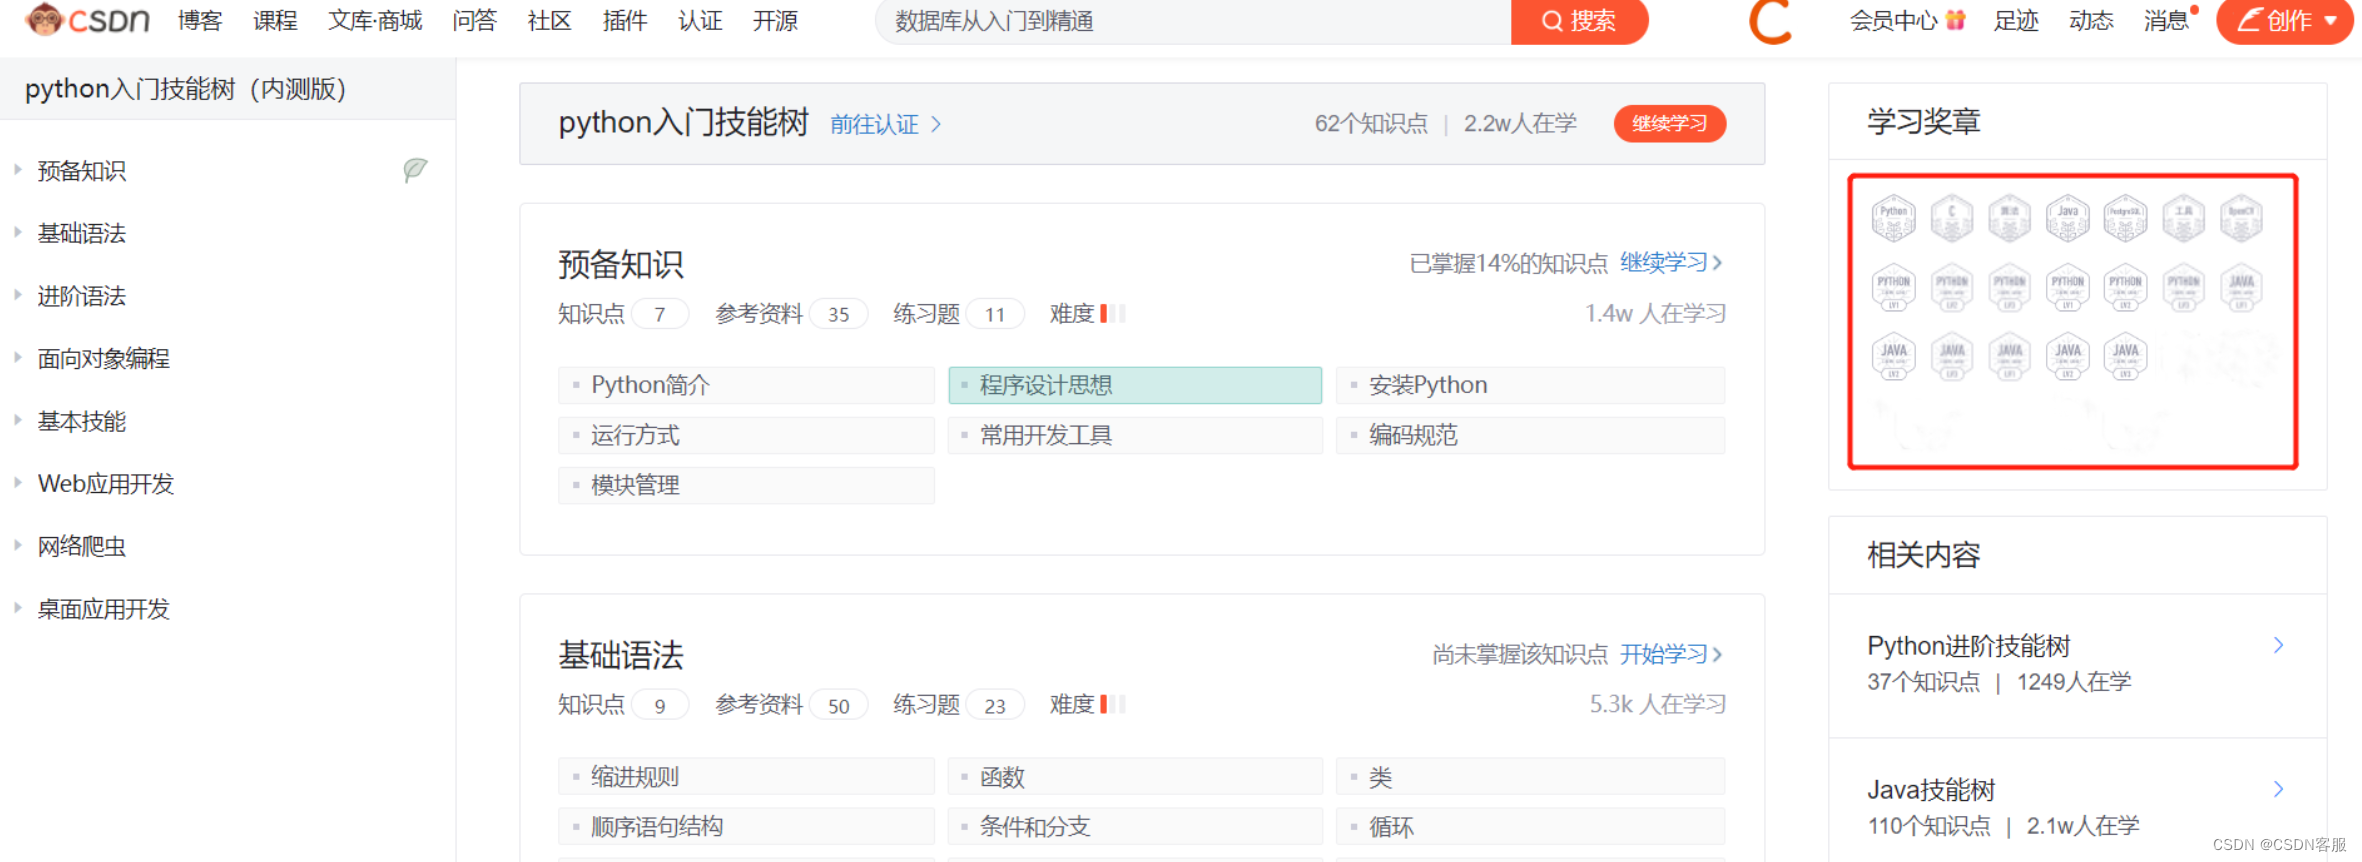
Task: Open the highlighted 程序设计思想 knowledge point
Action: coord(1135,385)
